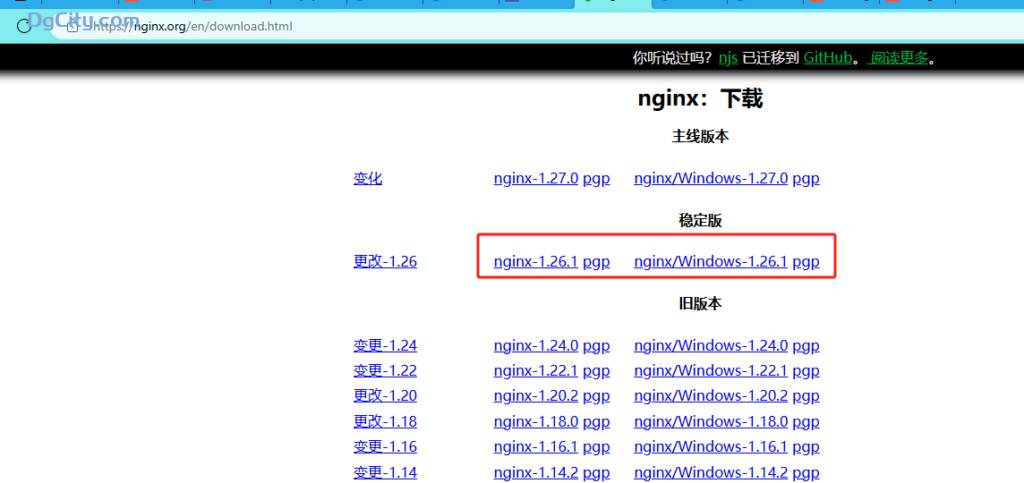Click the nginx.org URL in the address bar
The width and height of the screenshot is (1024, 483).
click(193, 27)
